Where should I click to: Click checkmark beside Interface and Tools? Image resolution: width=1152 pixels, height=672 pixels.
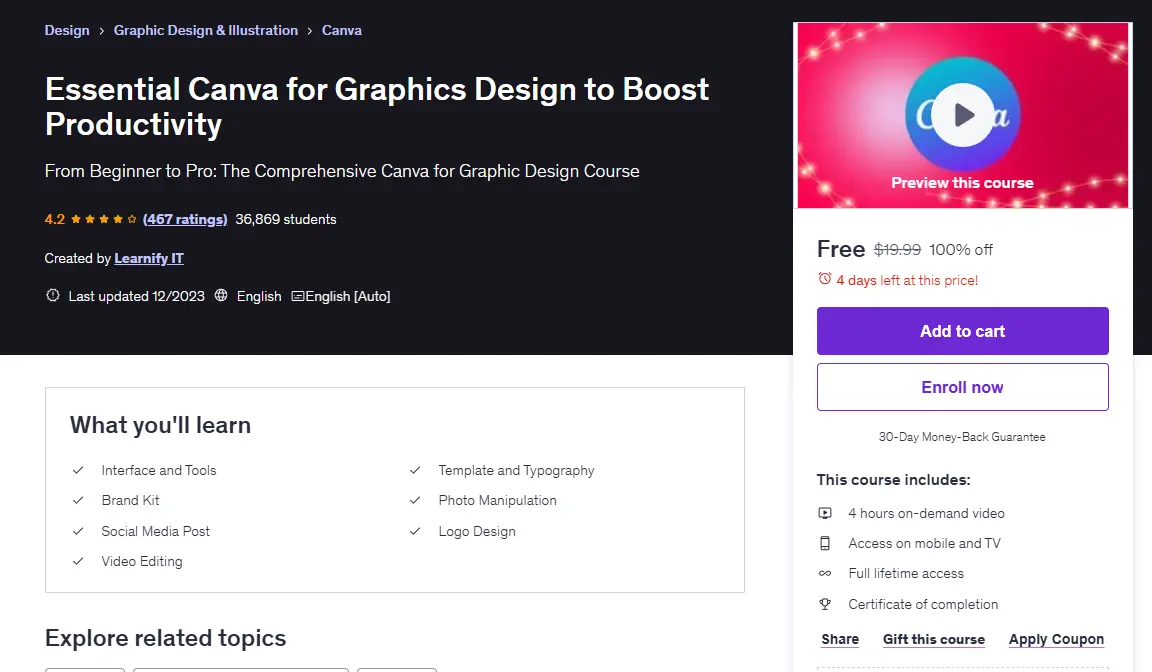(78, 470)
